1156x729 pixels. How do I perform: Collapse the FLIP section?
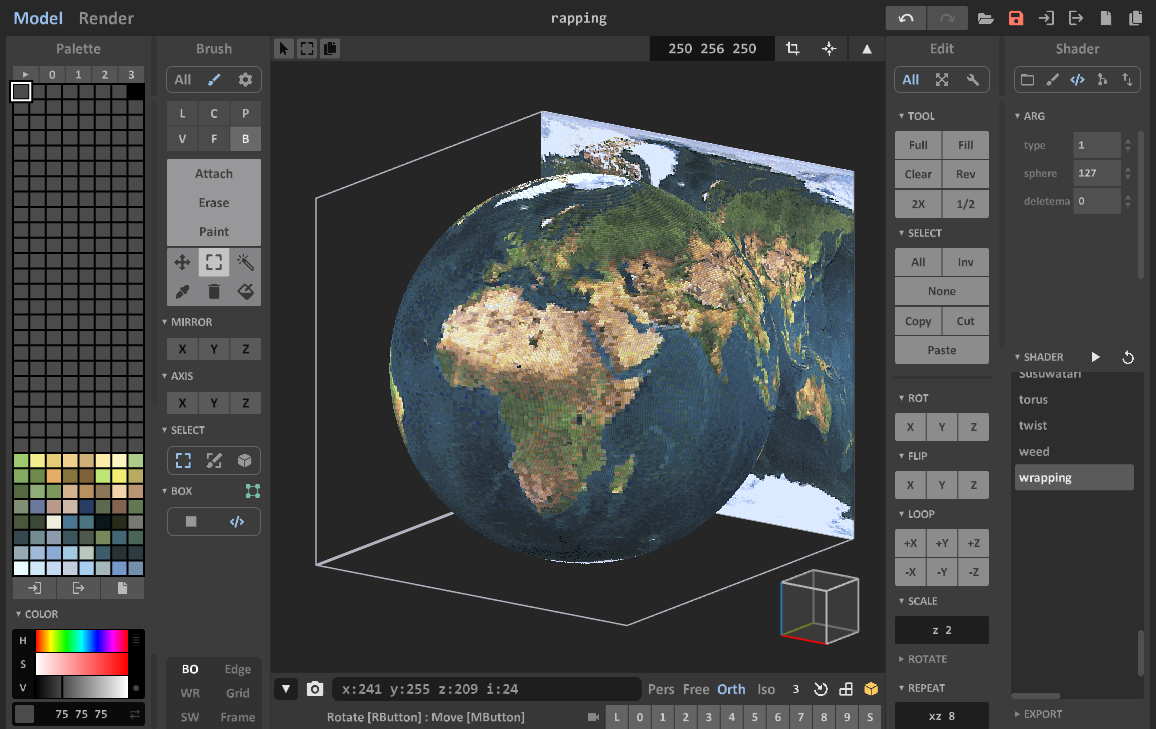point(913,456)
